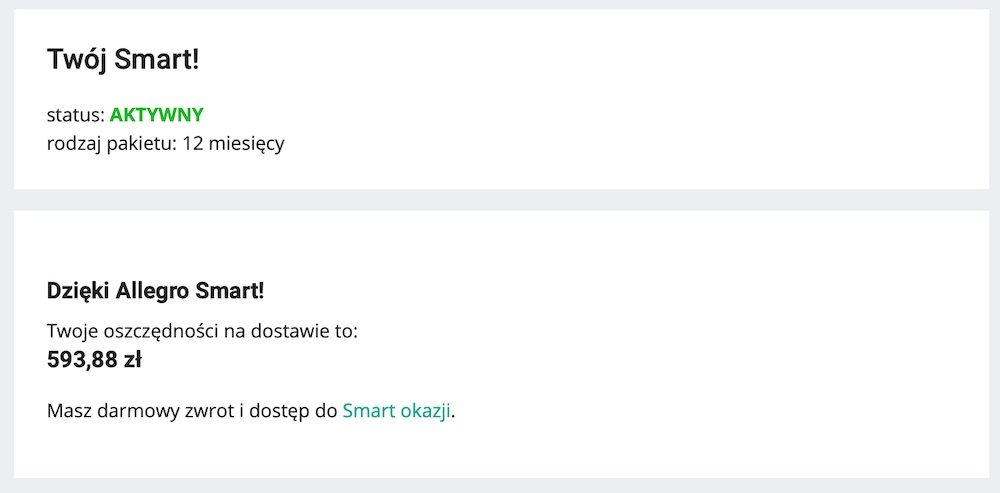Click the Dzięki Allegro Smart! heading
The image size is (1000, 493).
(x=156, y=291)
